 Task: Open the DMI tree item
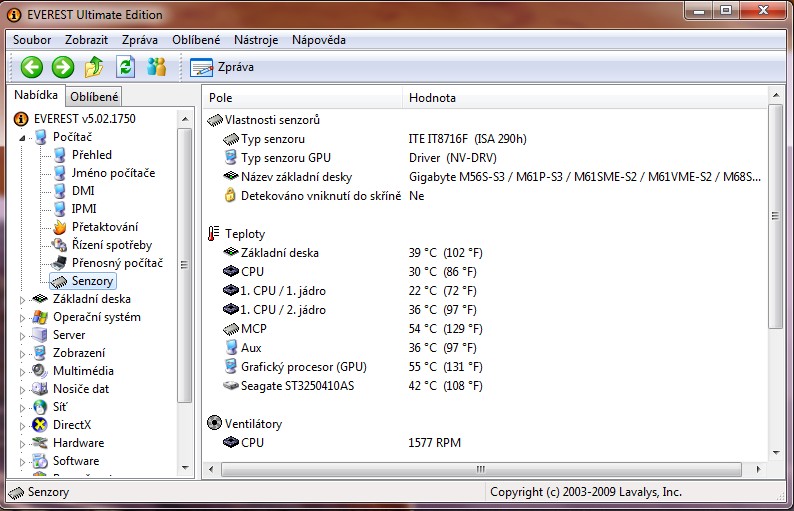coord(83,190)
